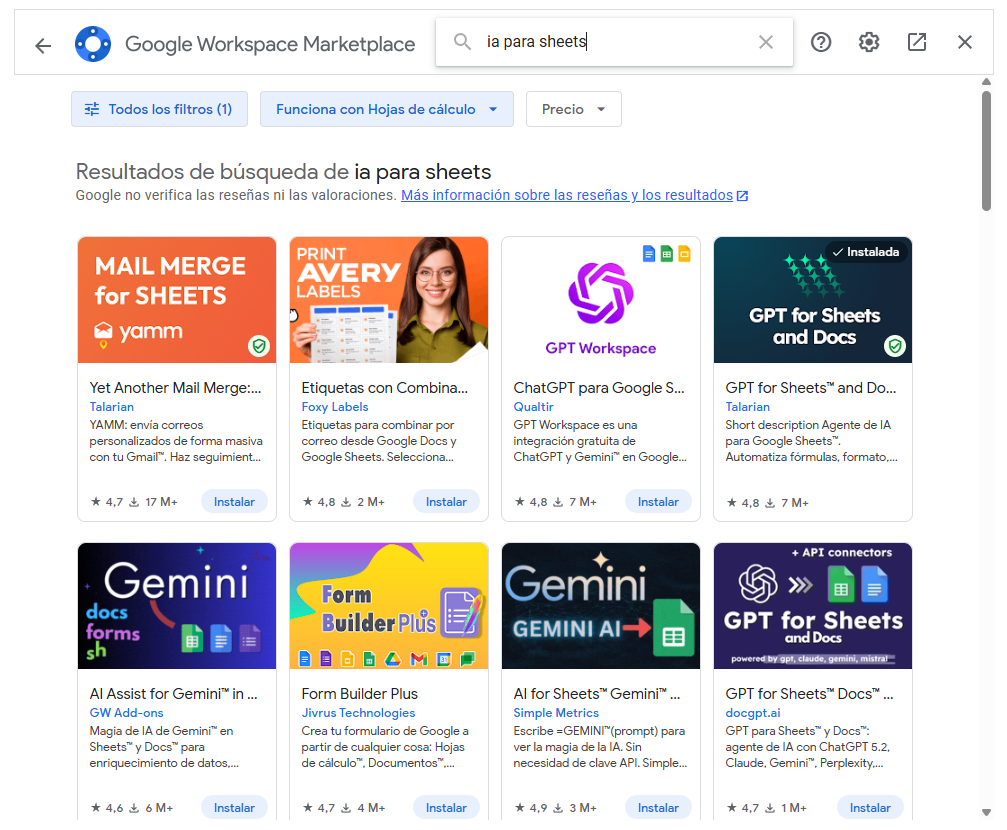Click the verified shield badge on Mail Merge card

pos(259,346)
